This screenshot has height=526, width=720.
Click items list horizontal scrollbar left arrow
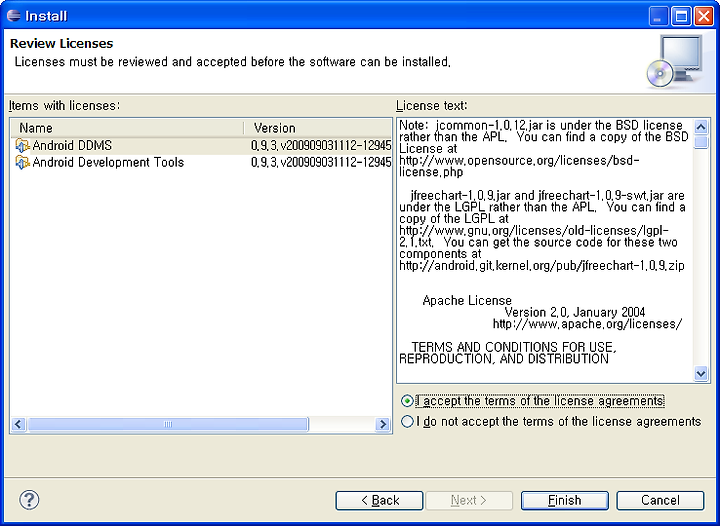18,424
